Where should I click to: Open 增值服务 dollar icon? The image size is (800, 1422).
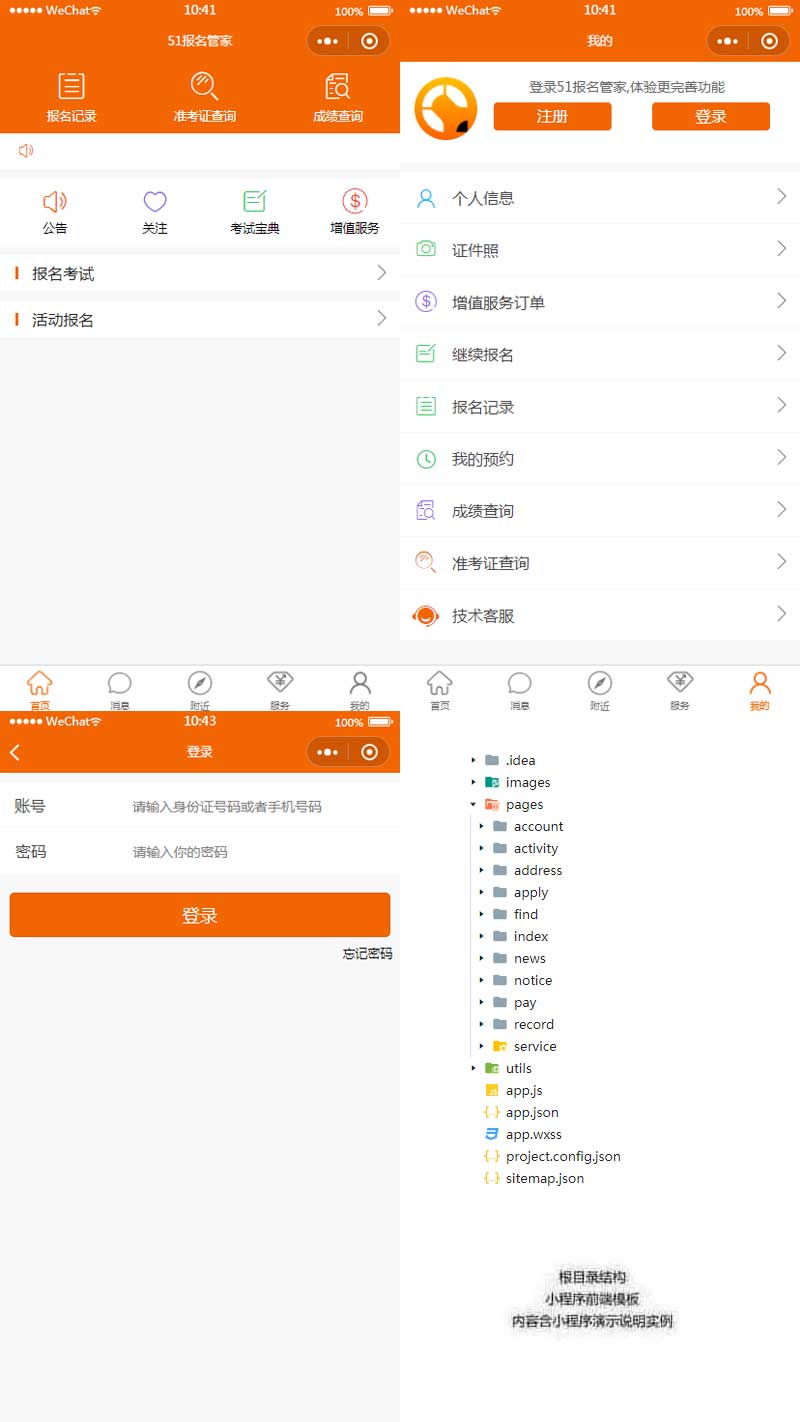tap(355, 202)
